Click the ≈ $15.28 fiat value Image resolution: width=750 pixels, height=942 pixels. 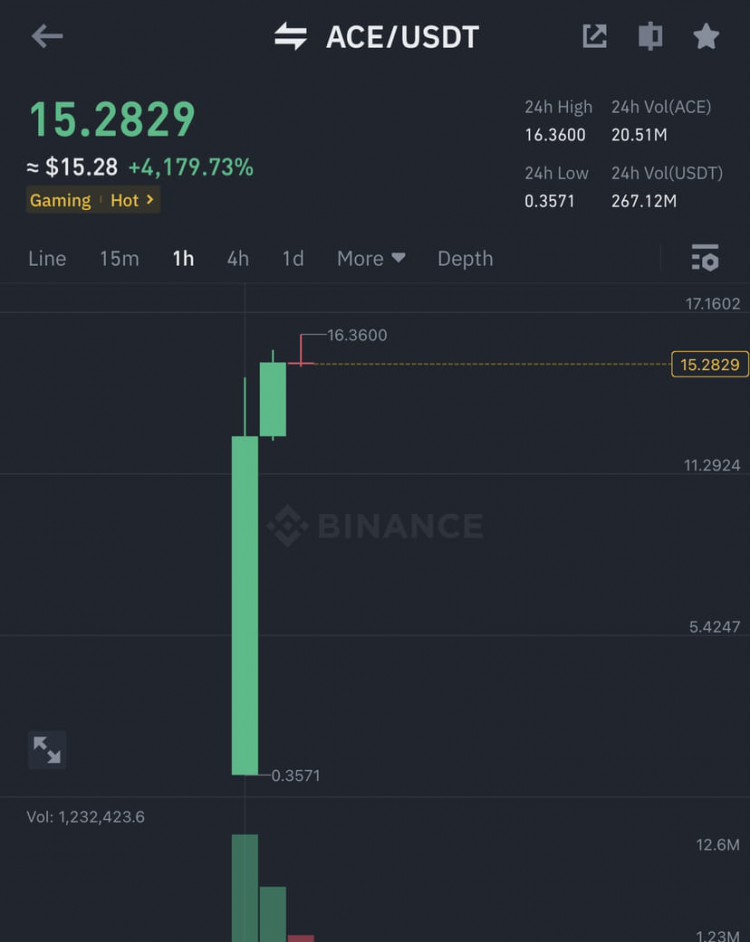coord(72,167)
